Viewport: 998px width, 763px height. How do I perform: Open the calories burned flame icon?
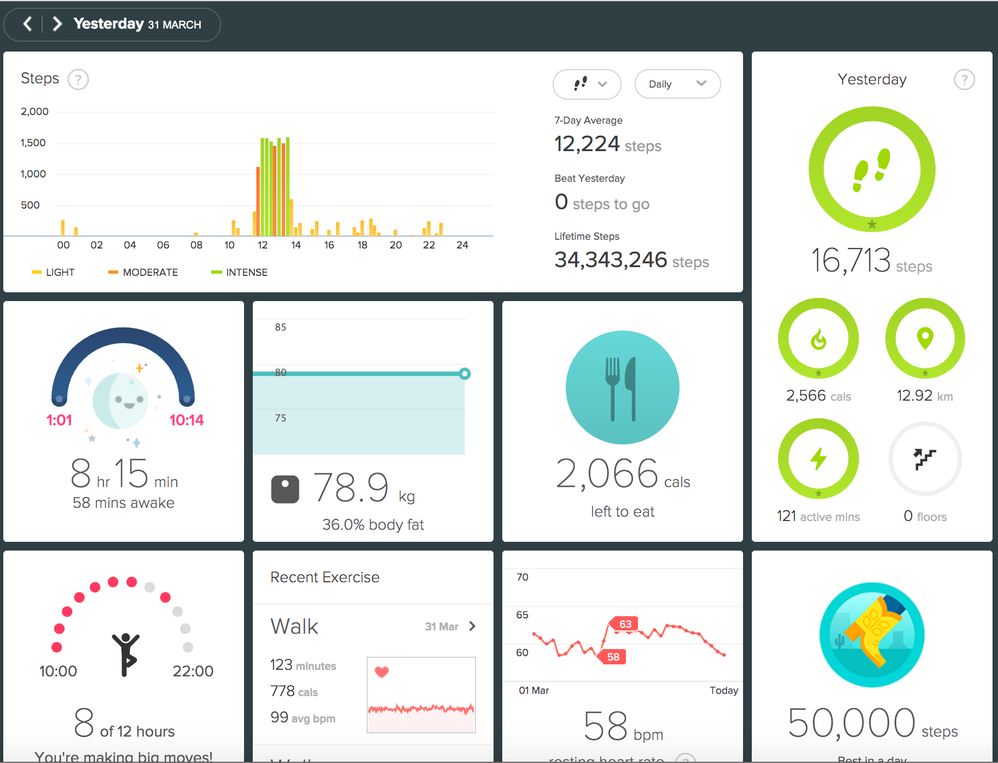coord(818,339)
